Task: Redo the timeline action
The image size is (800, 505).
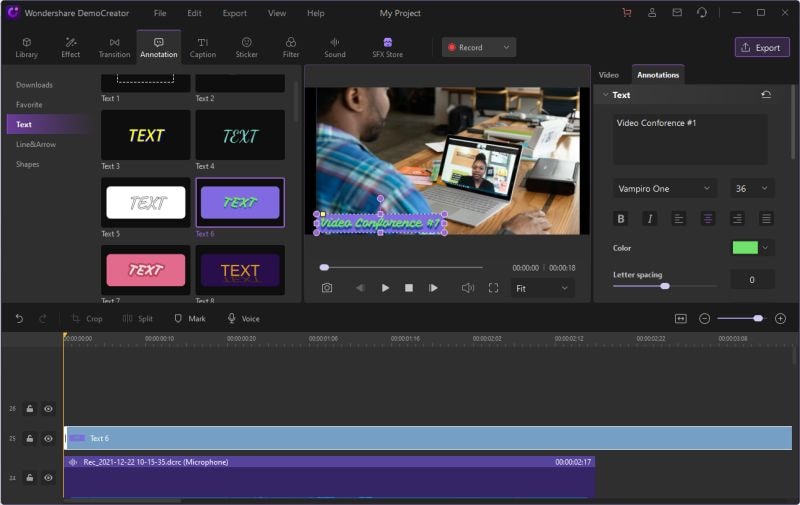Action: [x=42, y=319]
